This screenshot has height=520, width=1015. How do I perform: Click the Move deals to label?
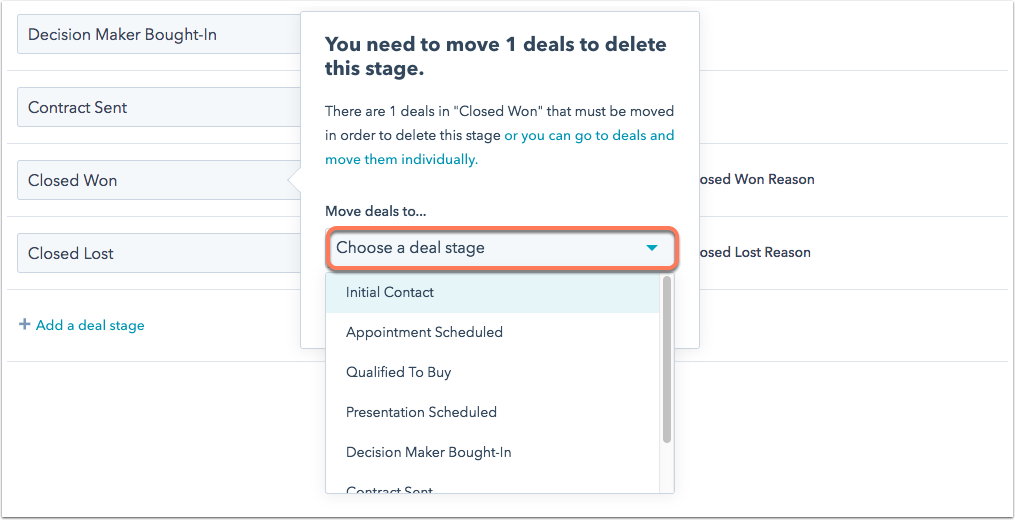375,211
